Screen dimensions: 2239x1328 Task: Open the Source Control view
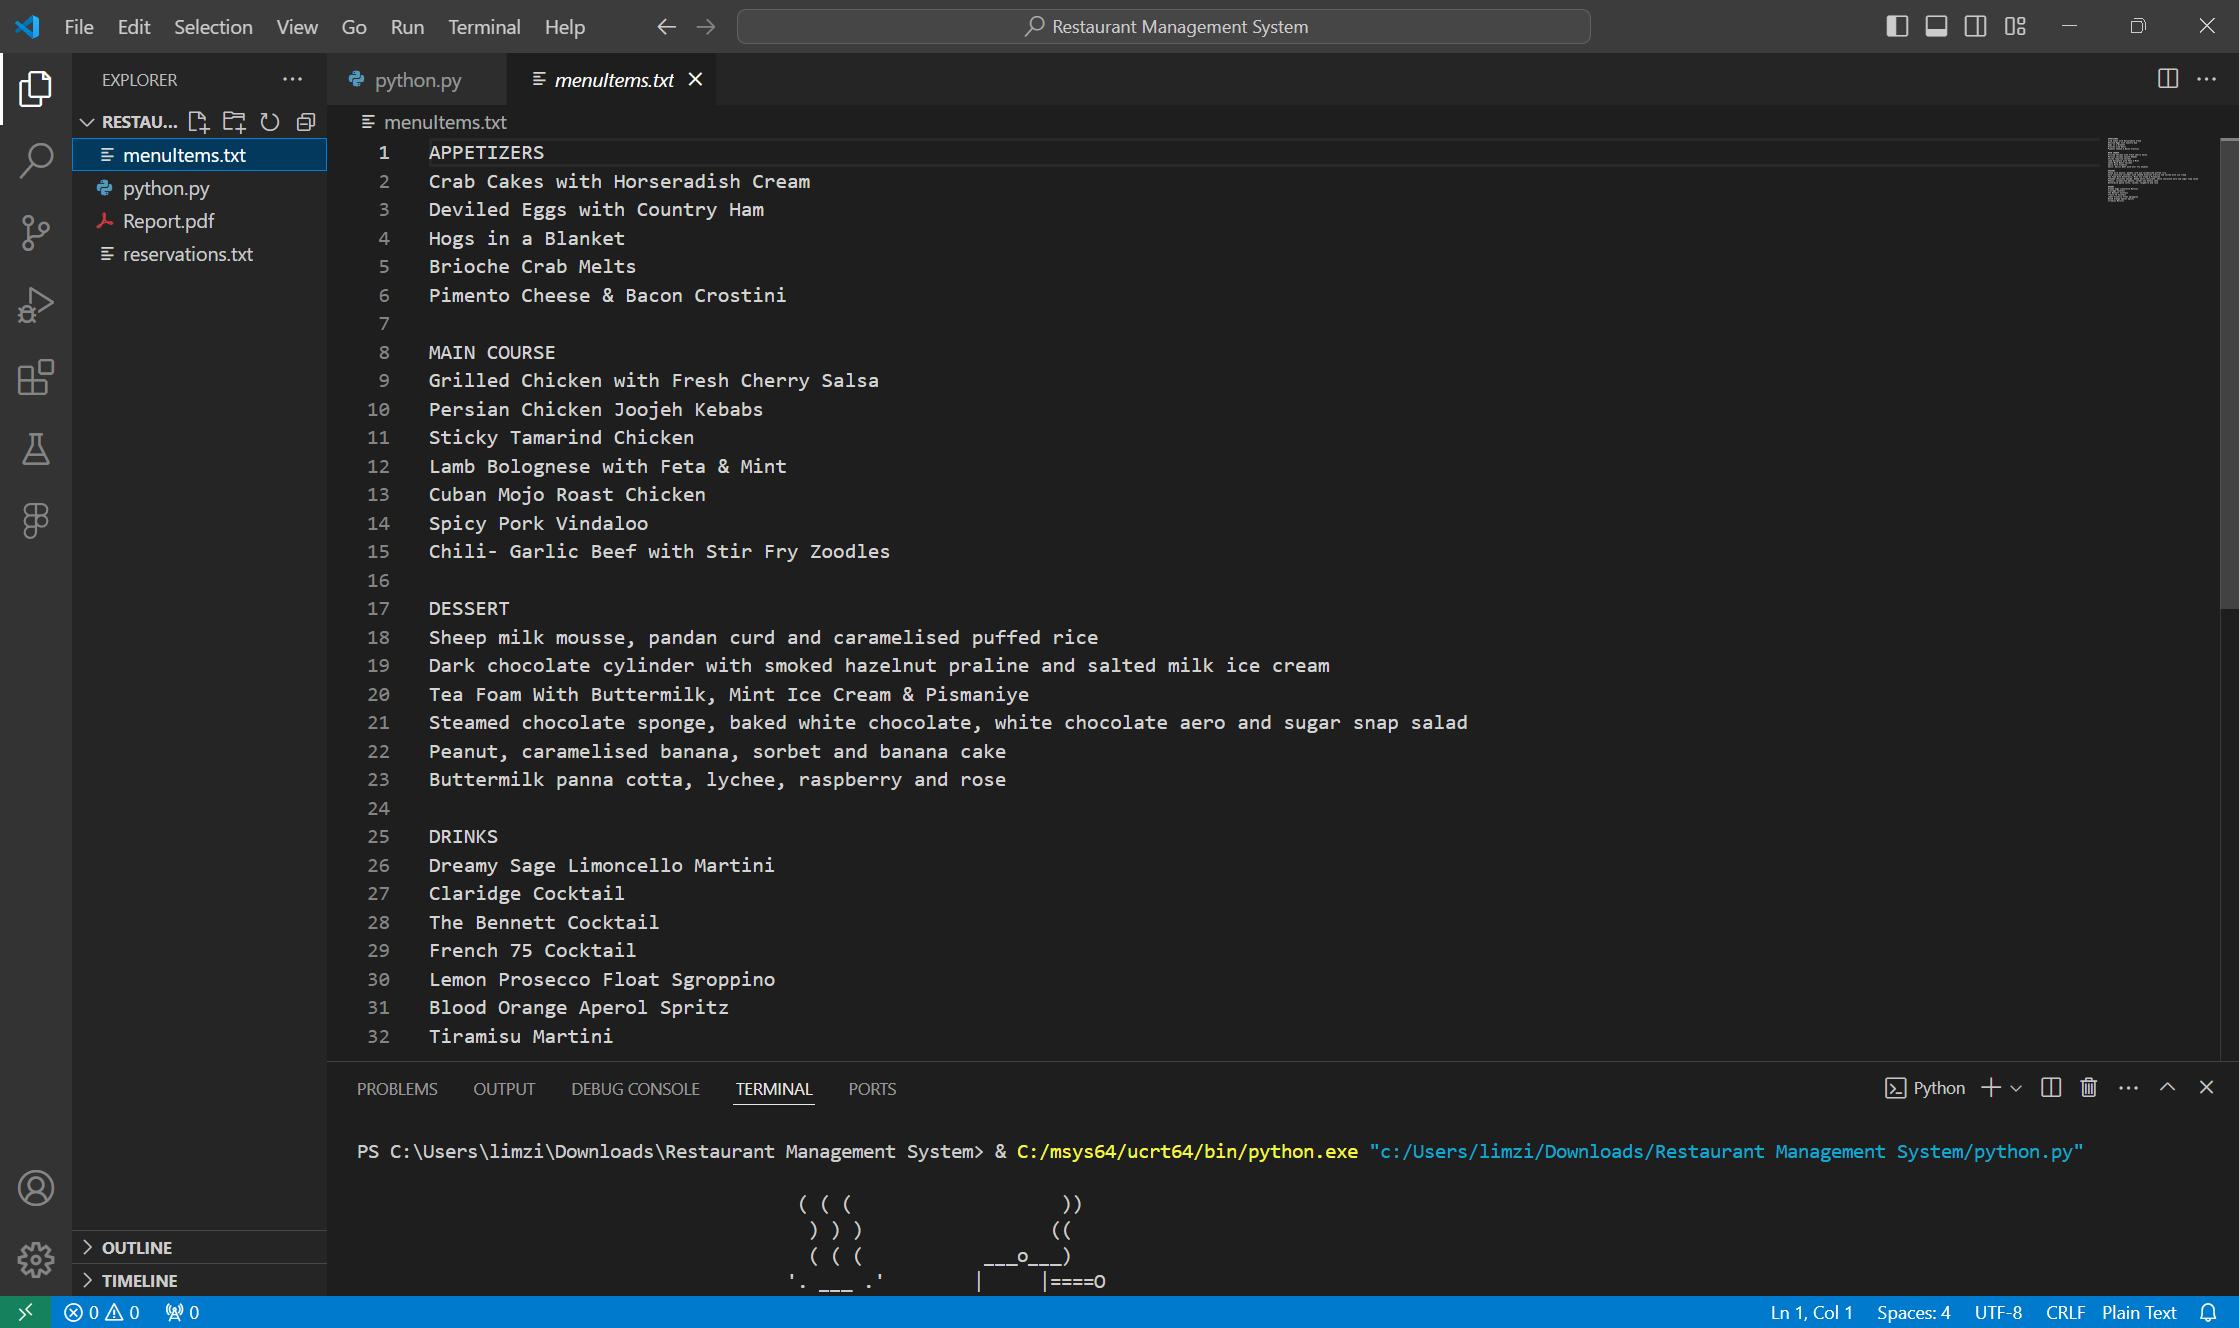pyautogui.click(x=36, y=232)
